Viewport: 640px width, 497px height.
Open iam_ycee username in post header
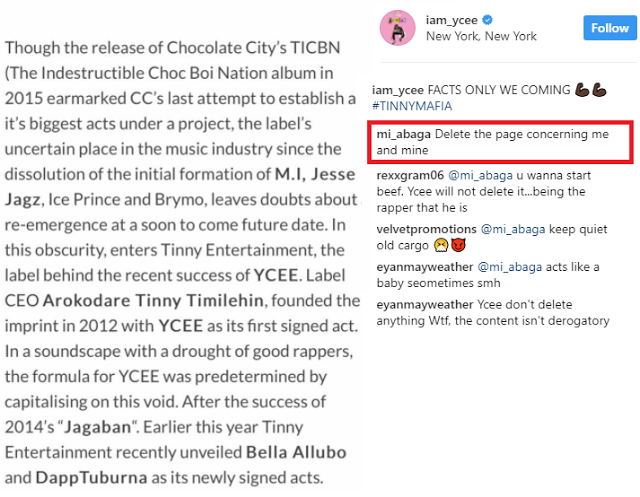click(459, 19)
